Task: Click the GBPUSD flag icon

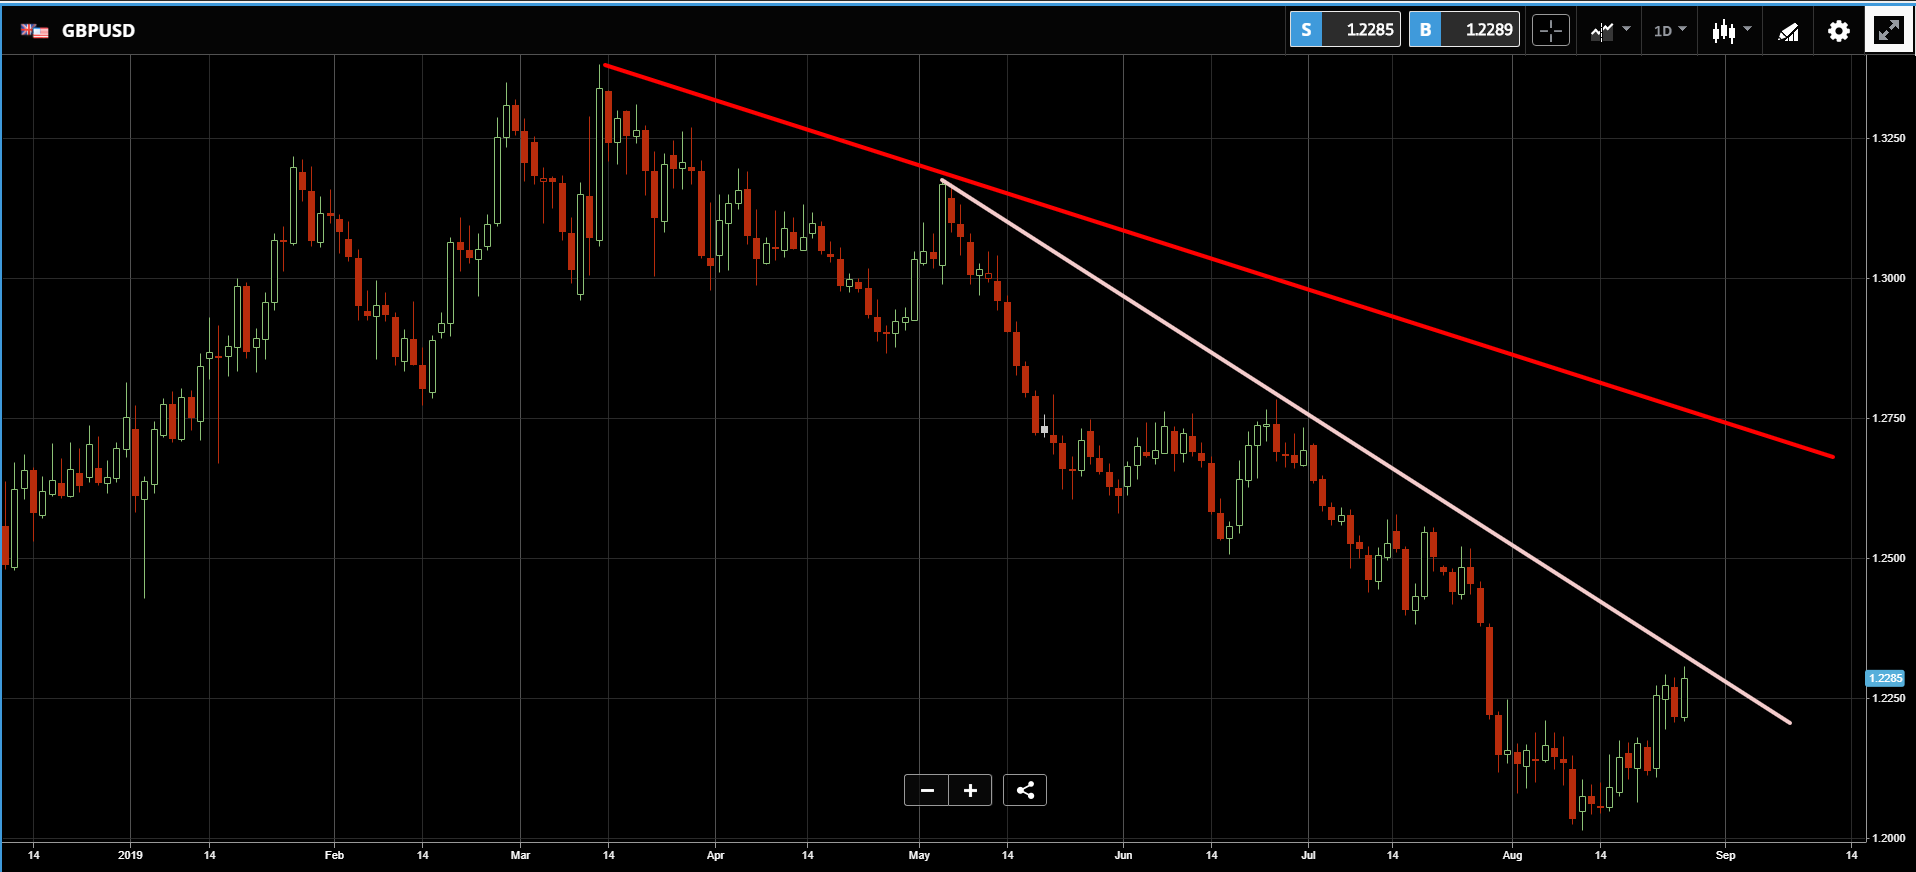Action: [x=35, y=31]
